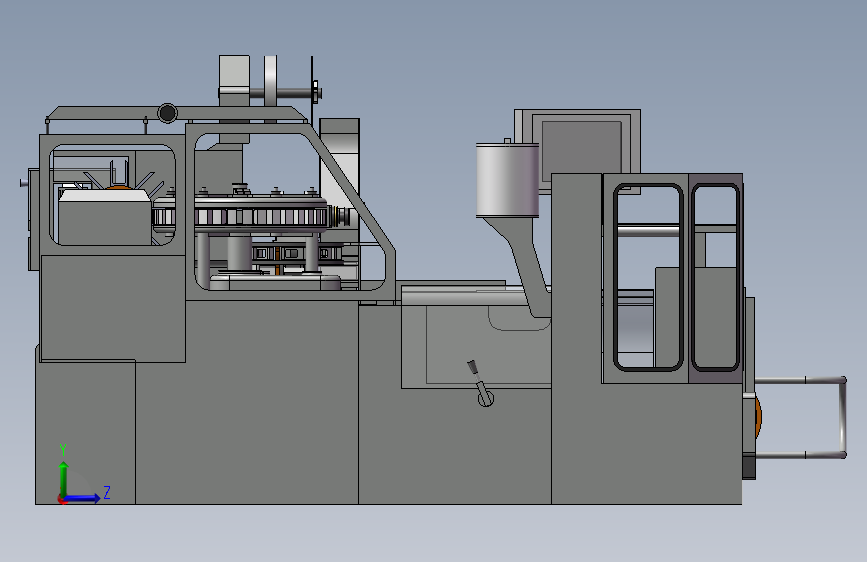
Task: Click the green Y axis of the triad
Action: [x=63, y=478]
